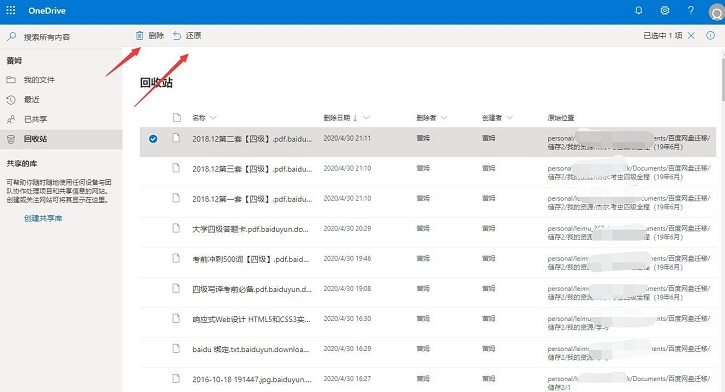Click the search magnifier icon

[x=12, y=37]
